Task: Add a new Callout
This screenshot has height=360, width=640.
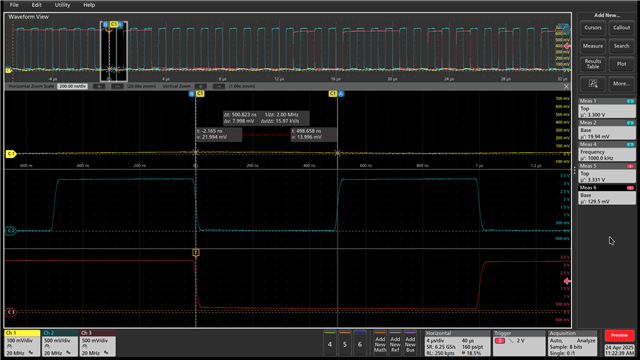Action: [x=621, y=28]
